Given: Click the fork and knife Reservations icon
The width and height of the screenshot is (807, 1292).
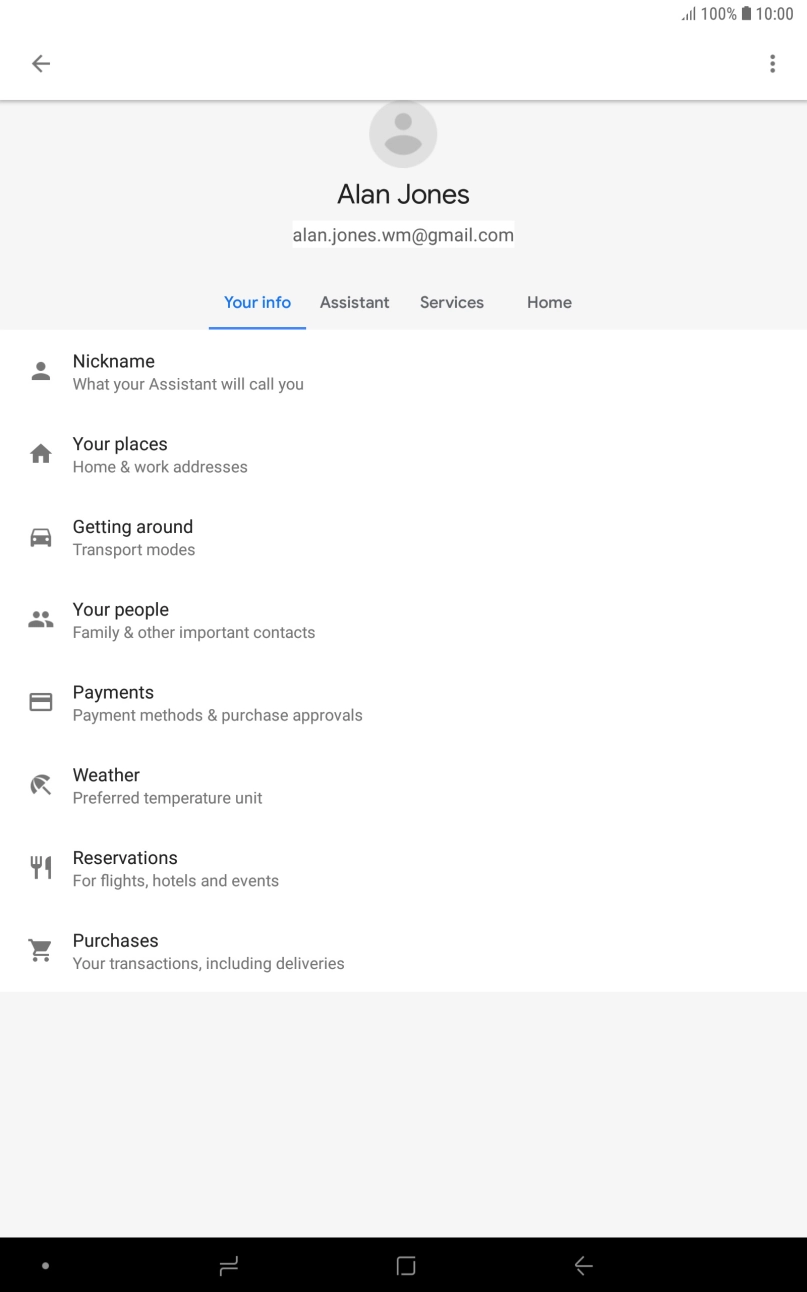Looking at the screenshot, I should tap(40, 868).
